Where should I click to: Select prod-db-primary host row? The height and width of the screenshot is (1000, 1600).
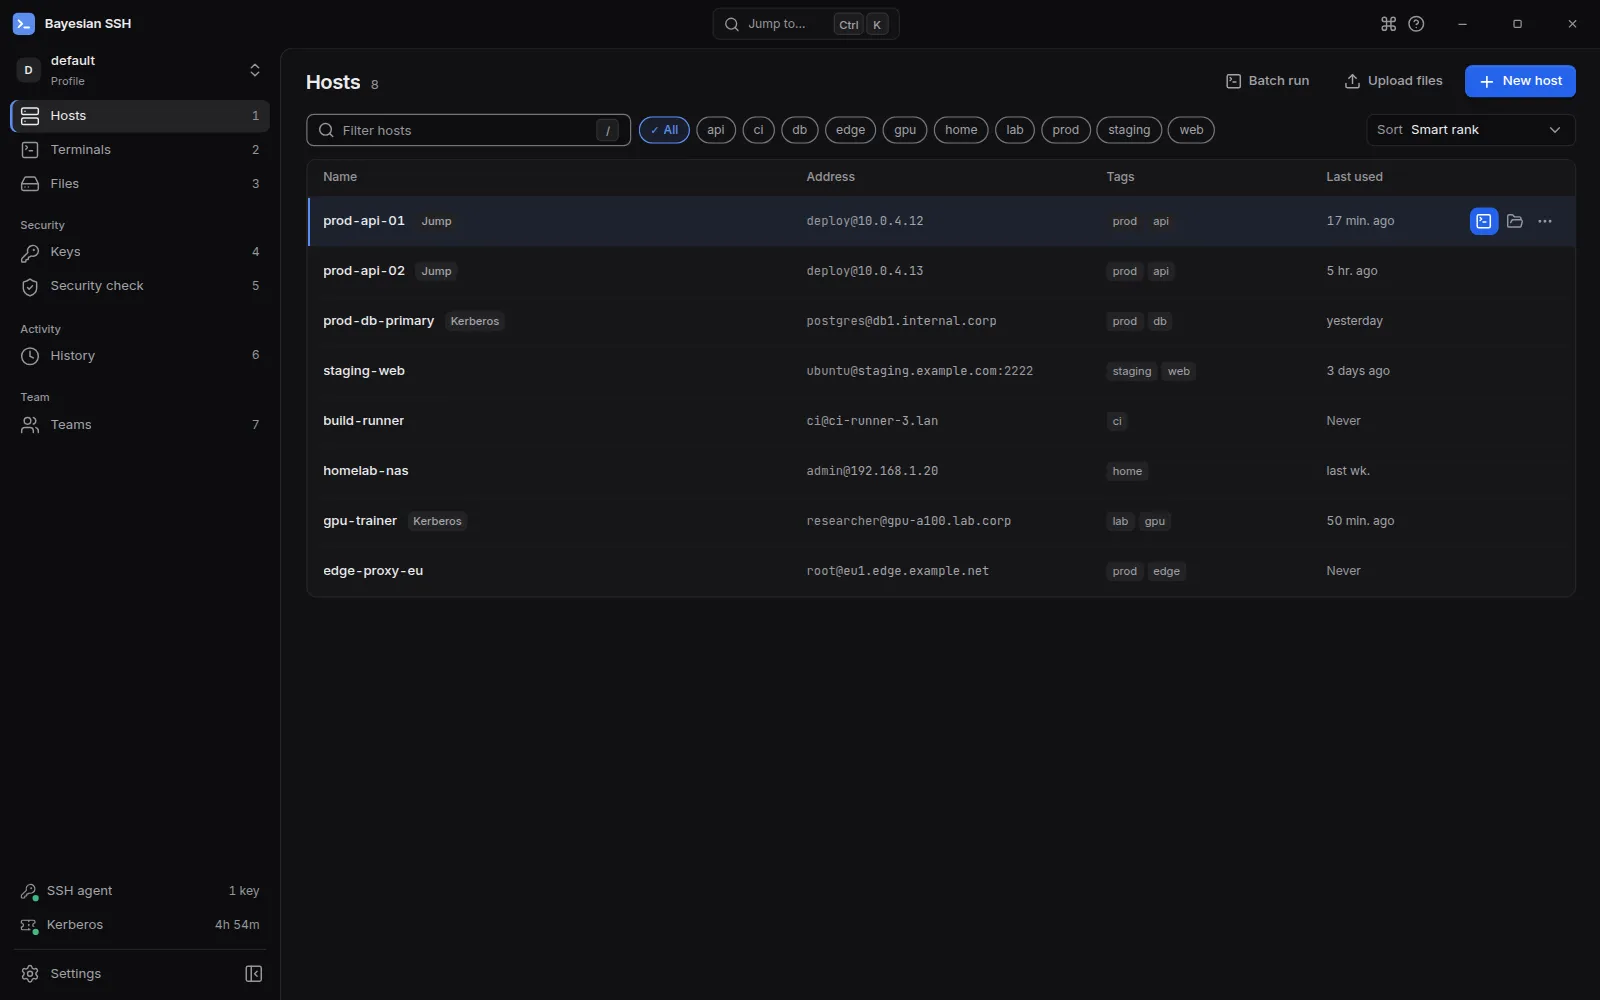tap(941, 321)
